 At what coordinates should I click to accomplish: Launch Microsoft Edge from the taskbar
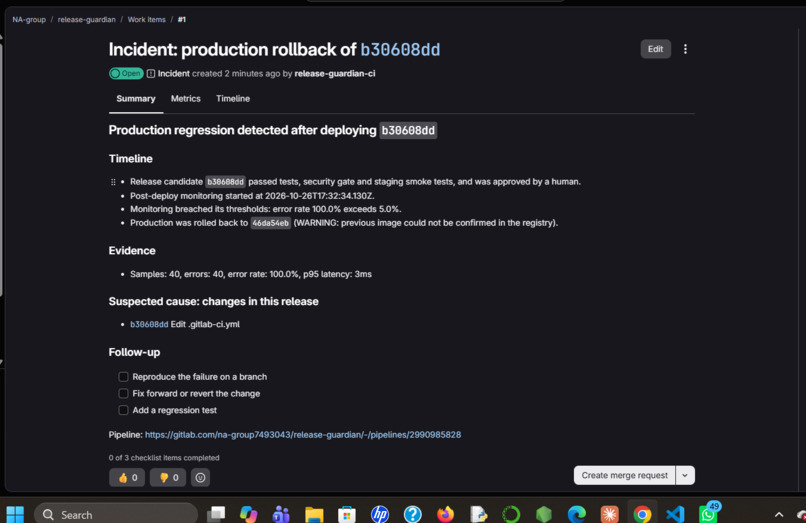577,514
